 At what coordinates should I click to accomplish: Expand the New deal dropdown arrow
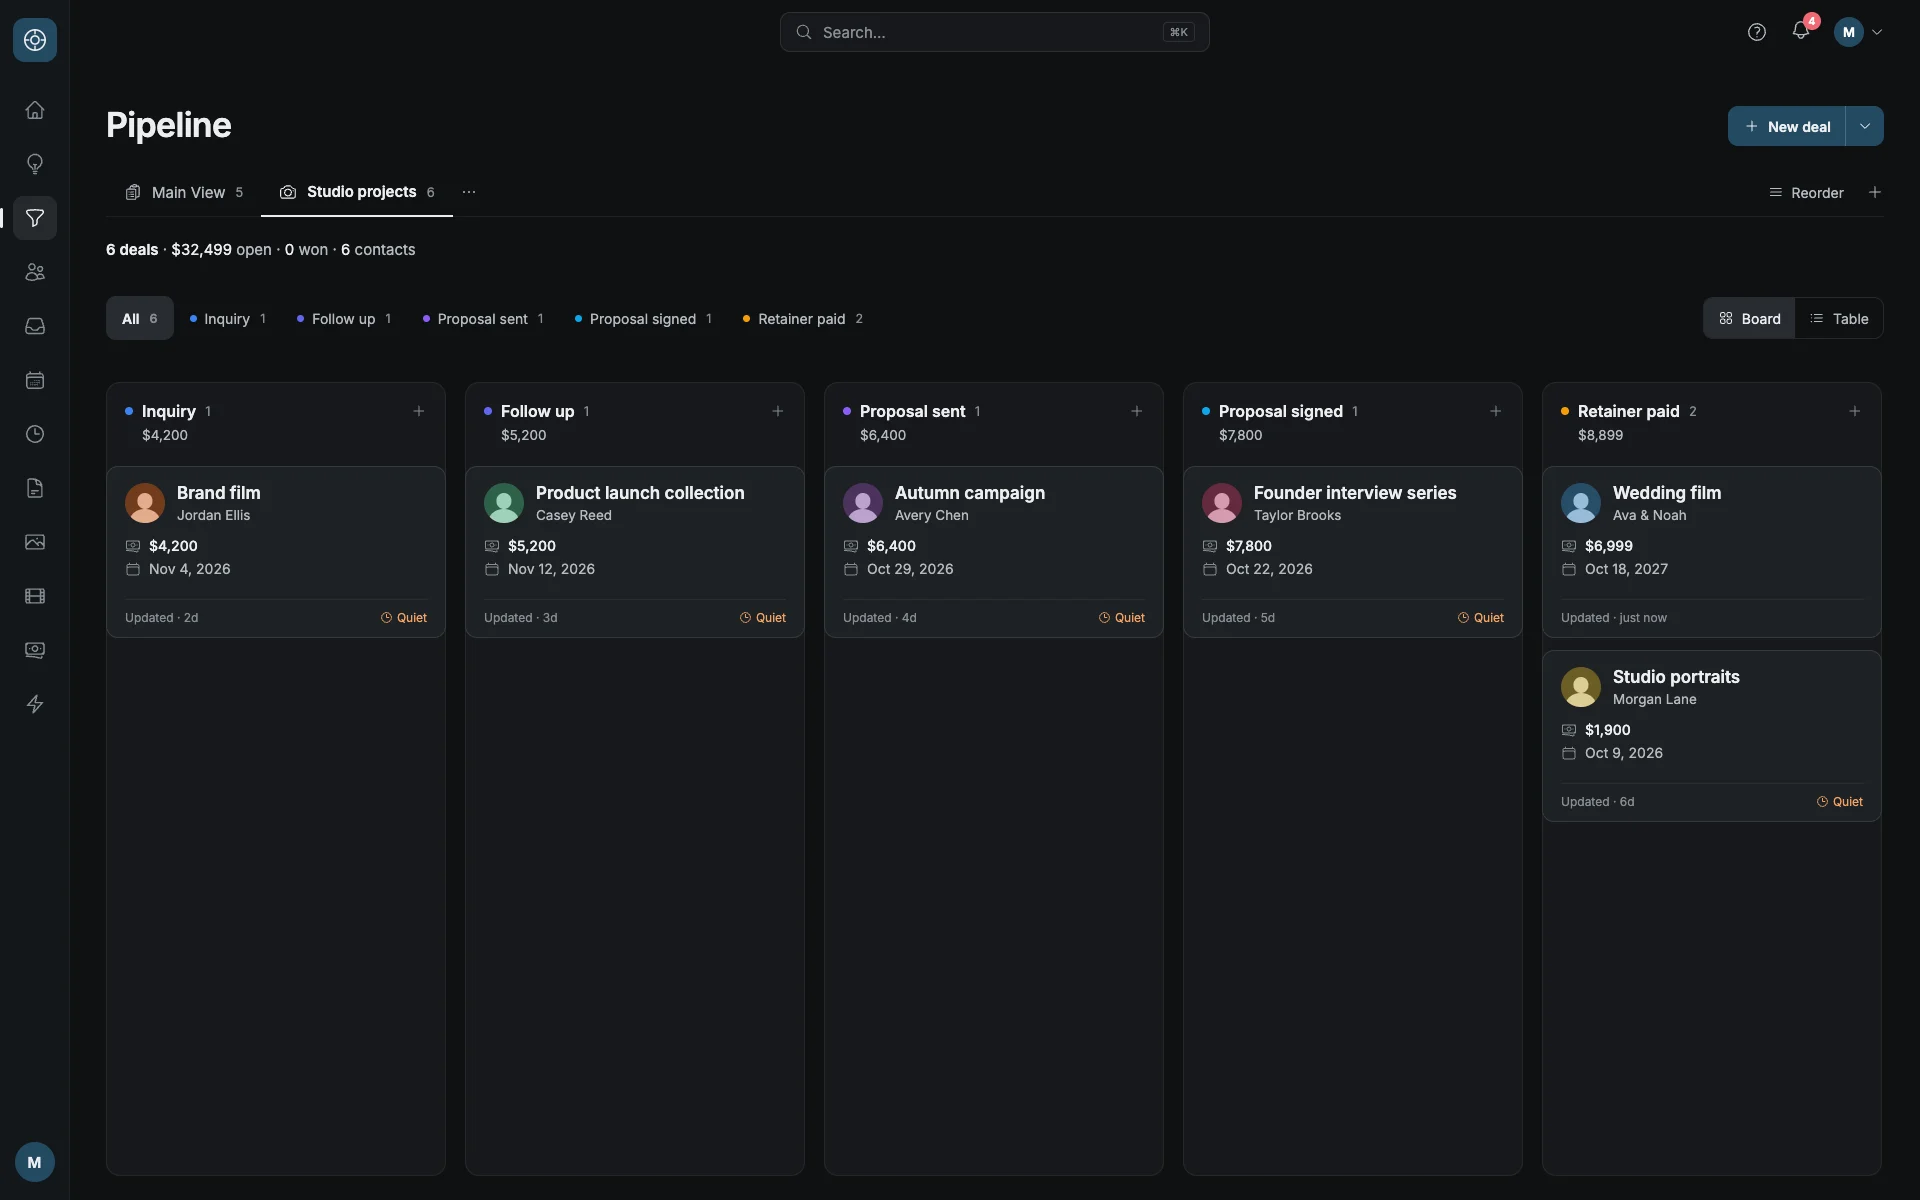click(x=1865, y=126)
